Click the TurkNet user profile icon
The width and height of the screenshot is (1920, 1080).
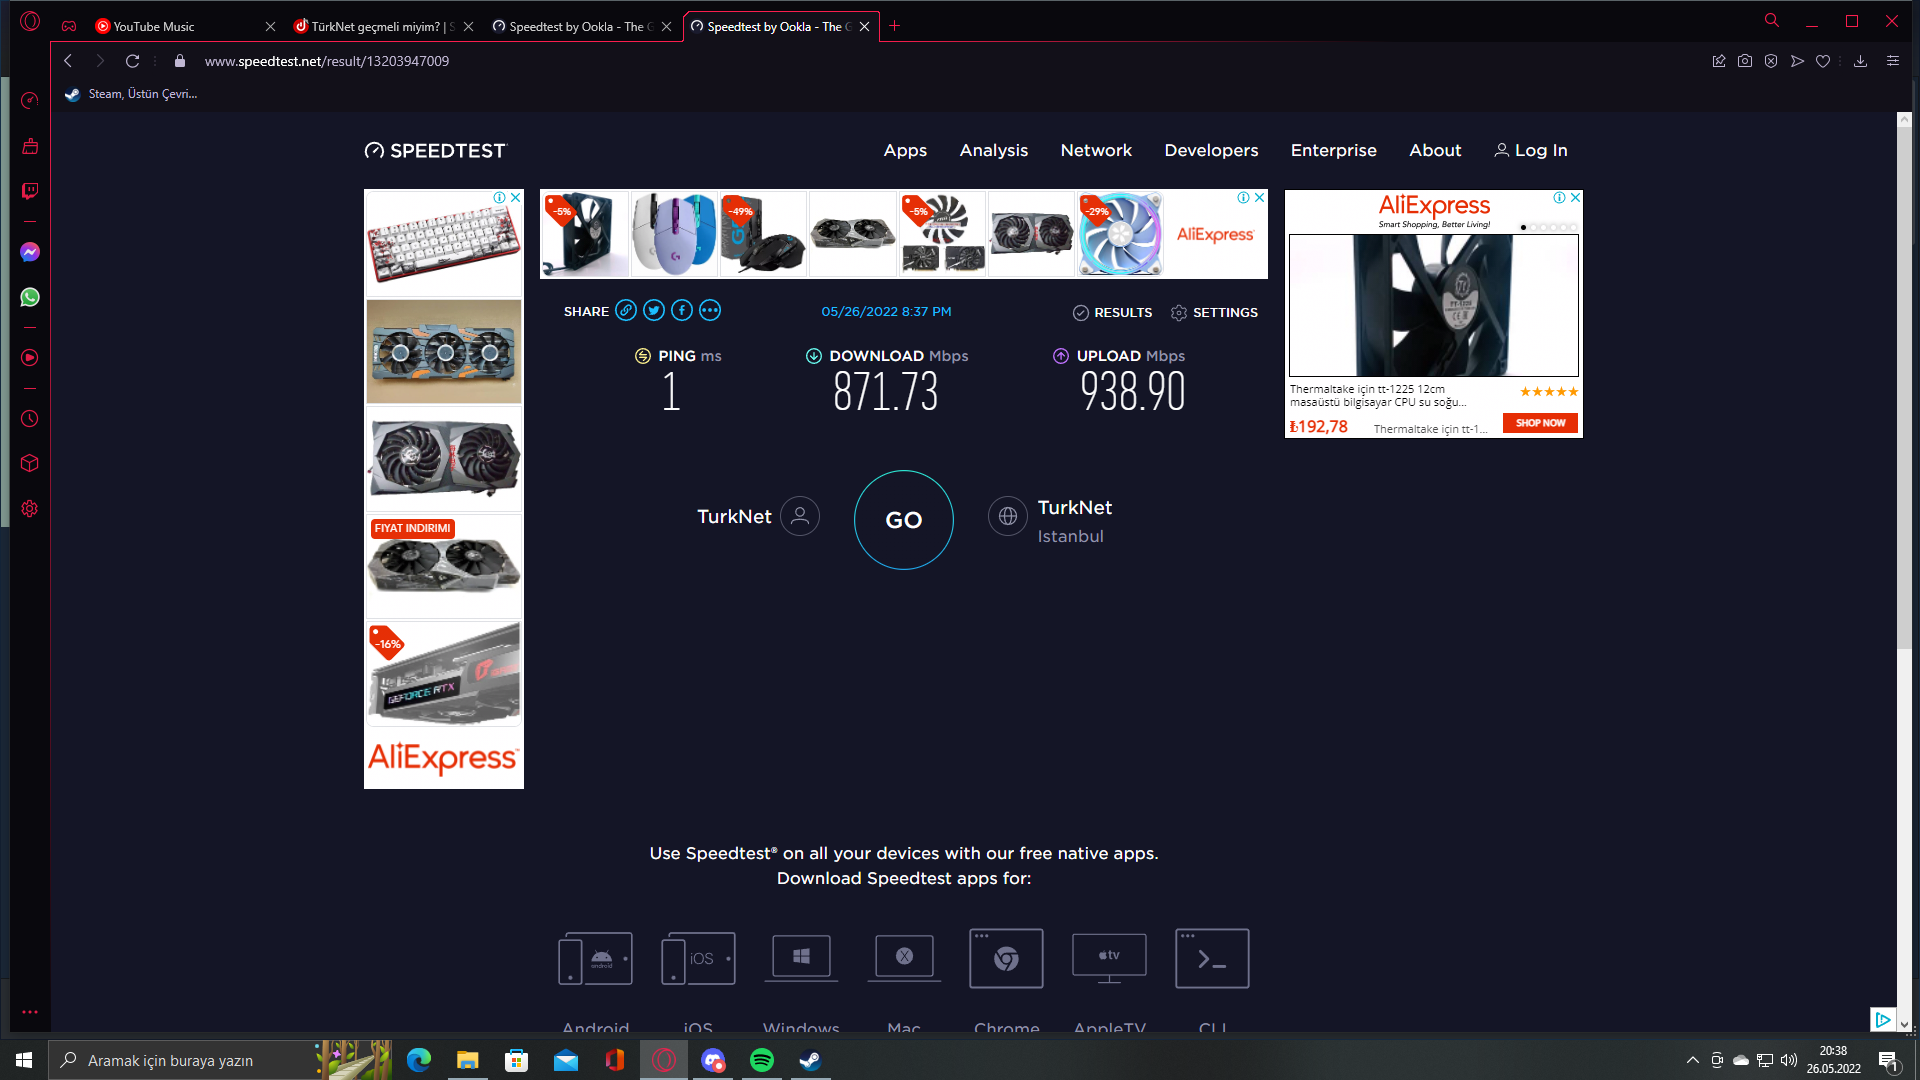click(x=800, y=517)
